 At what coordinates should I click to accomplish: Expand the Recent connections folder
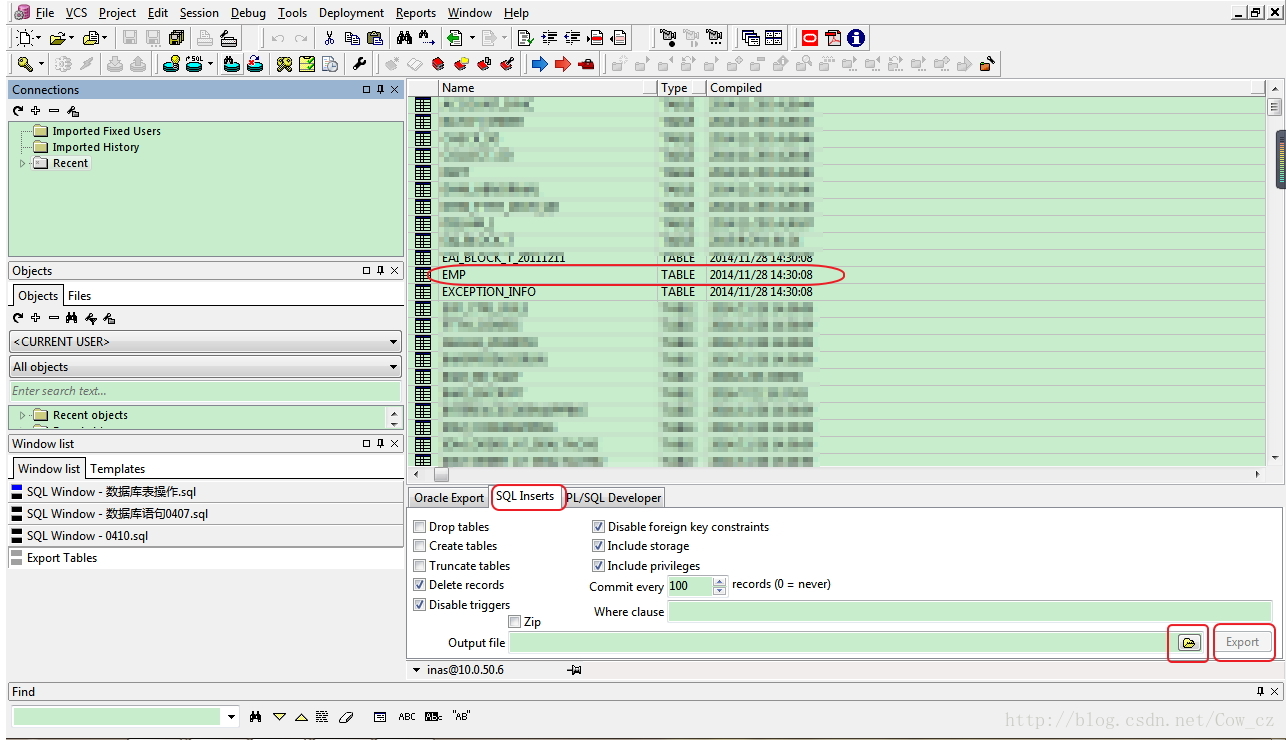click(23, 163)
